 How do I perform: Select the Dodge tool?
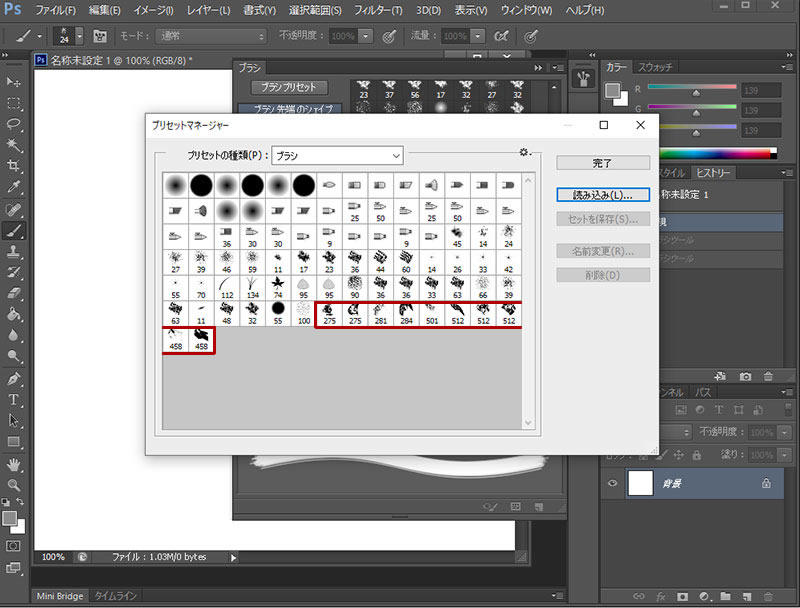[x=13, y=356]
